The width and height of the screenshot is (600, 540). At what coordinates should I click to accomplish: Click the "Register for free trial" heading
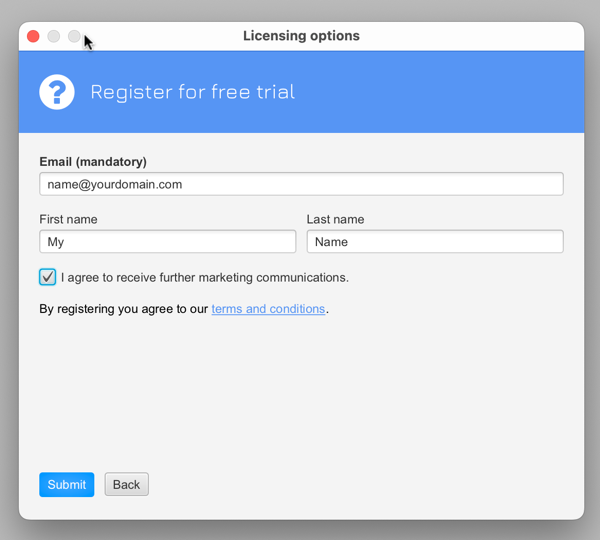click(x=192, y=92)
